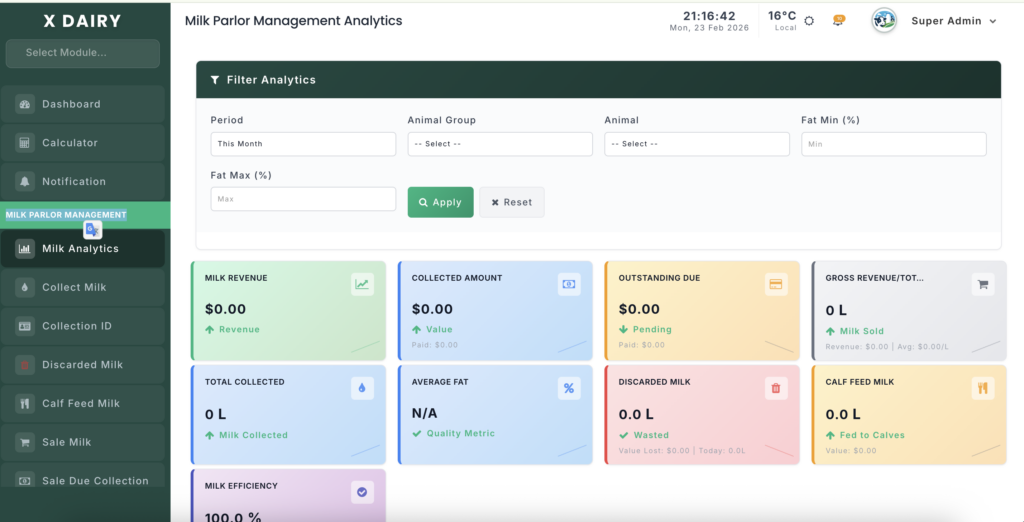Expand the Animal Group select dropdown
The height and width of the screenshot is (522, 1024).
500,144
